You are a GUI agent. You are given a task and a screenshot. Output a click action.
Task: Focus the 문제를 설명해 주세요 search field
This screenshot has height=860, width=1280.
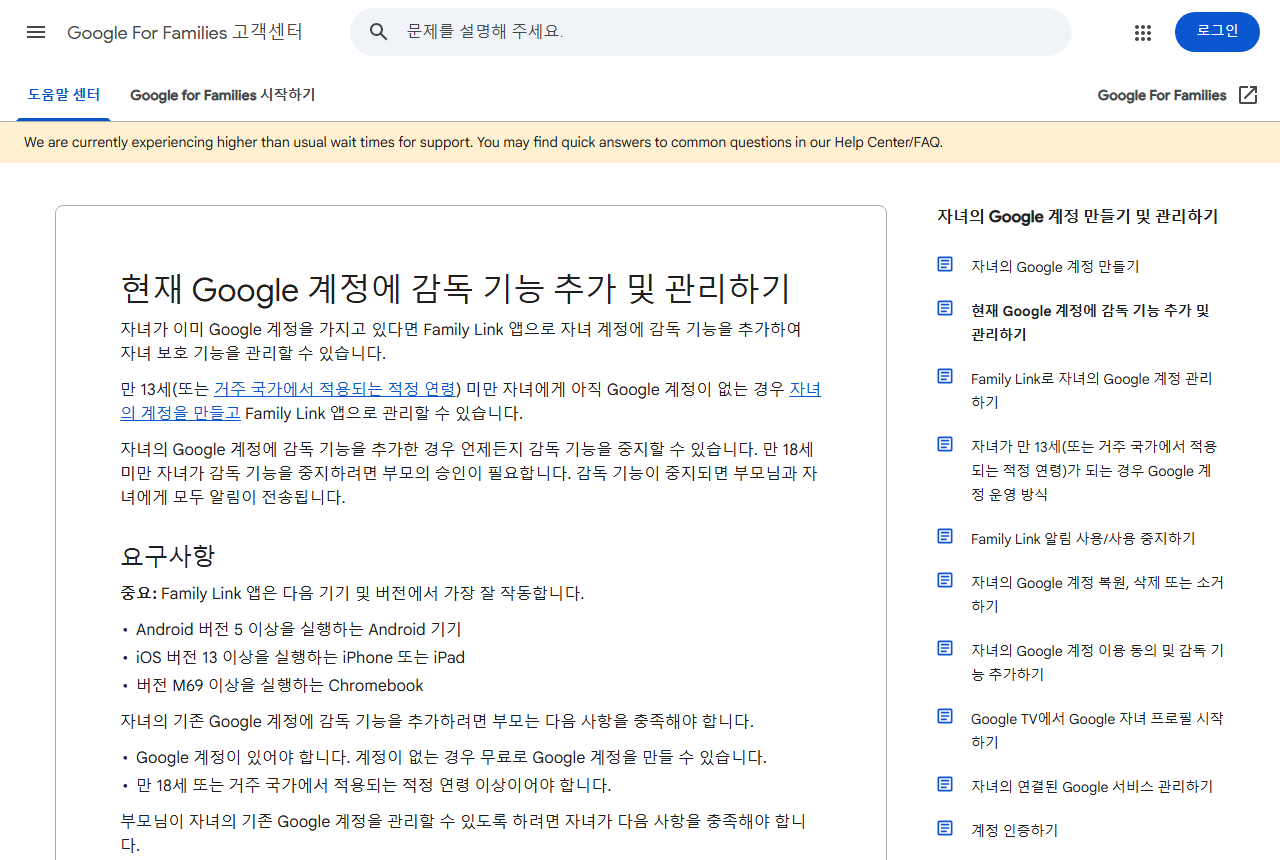click(710, 32)
